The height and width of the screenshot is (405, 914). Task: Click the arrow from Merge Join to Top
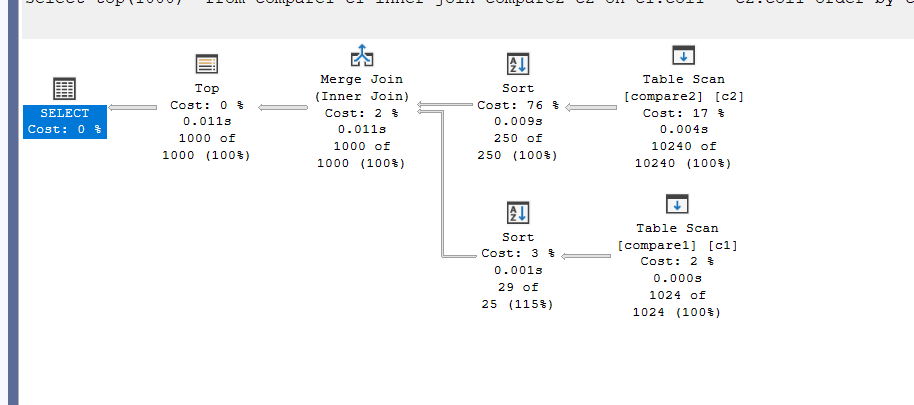pyautogui.click(x=283, y=107)
